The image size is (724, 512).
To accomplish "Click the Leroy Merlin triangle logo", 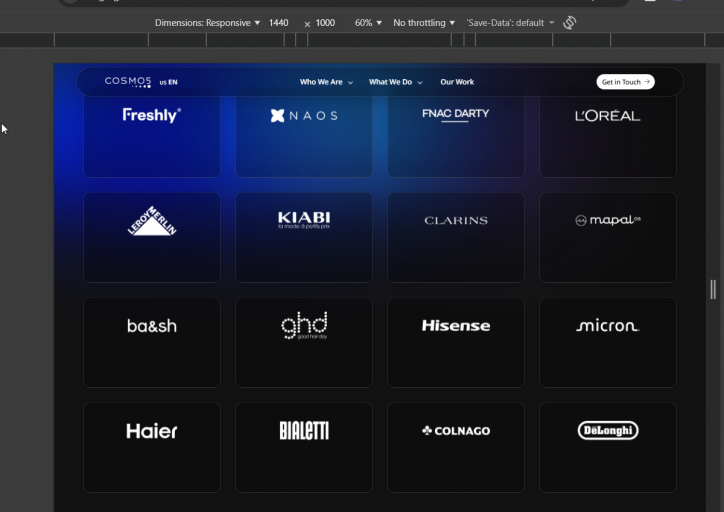I will pos(152,221).
